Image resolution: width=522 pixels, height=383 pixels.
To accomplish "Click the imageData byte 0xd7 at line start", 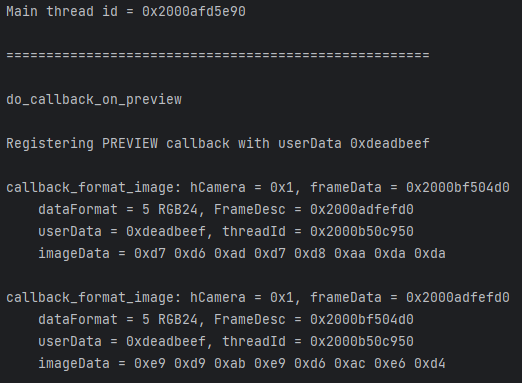I will click(x=150, y=254).
